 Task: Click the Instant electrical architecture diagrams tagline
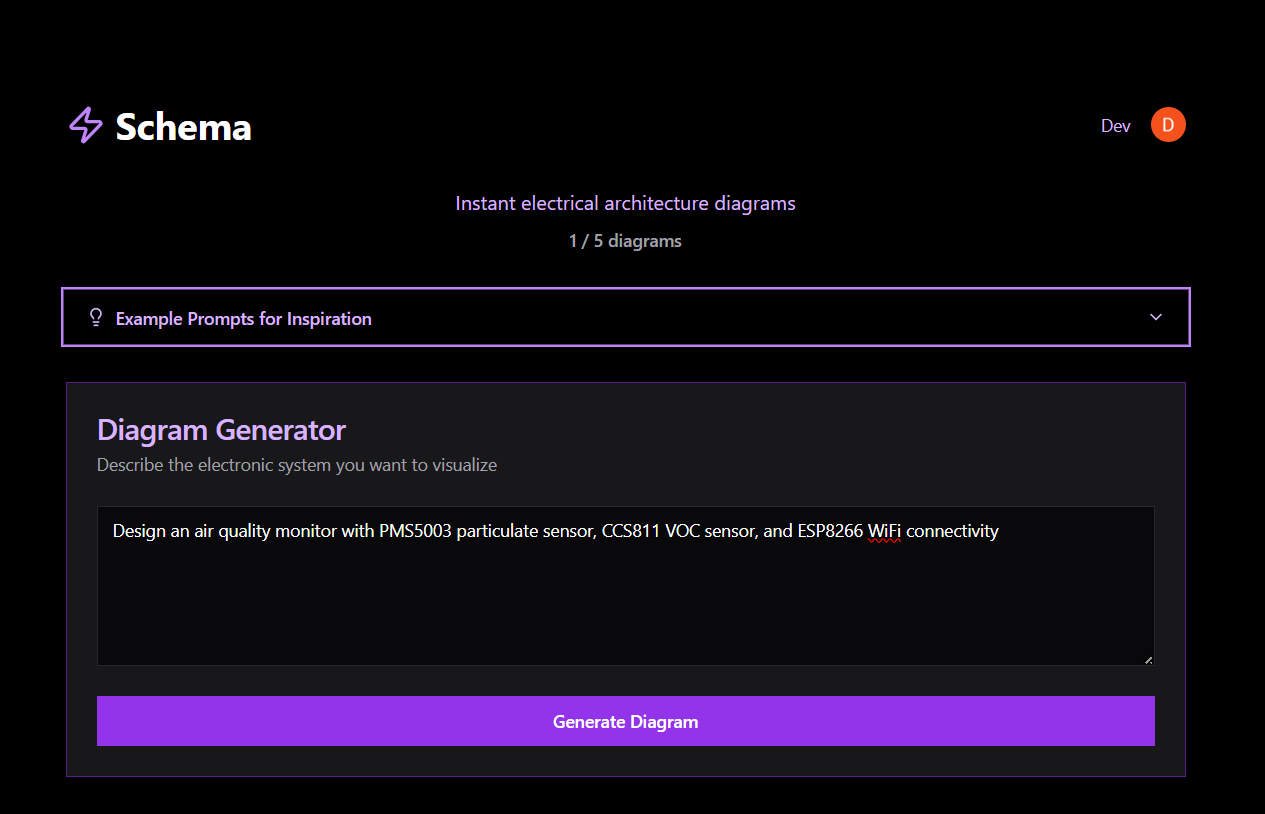[625, 203]
